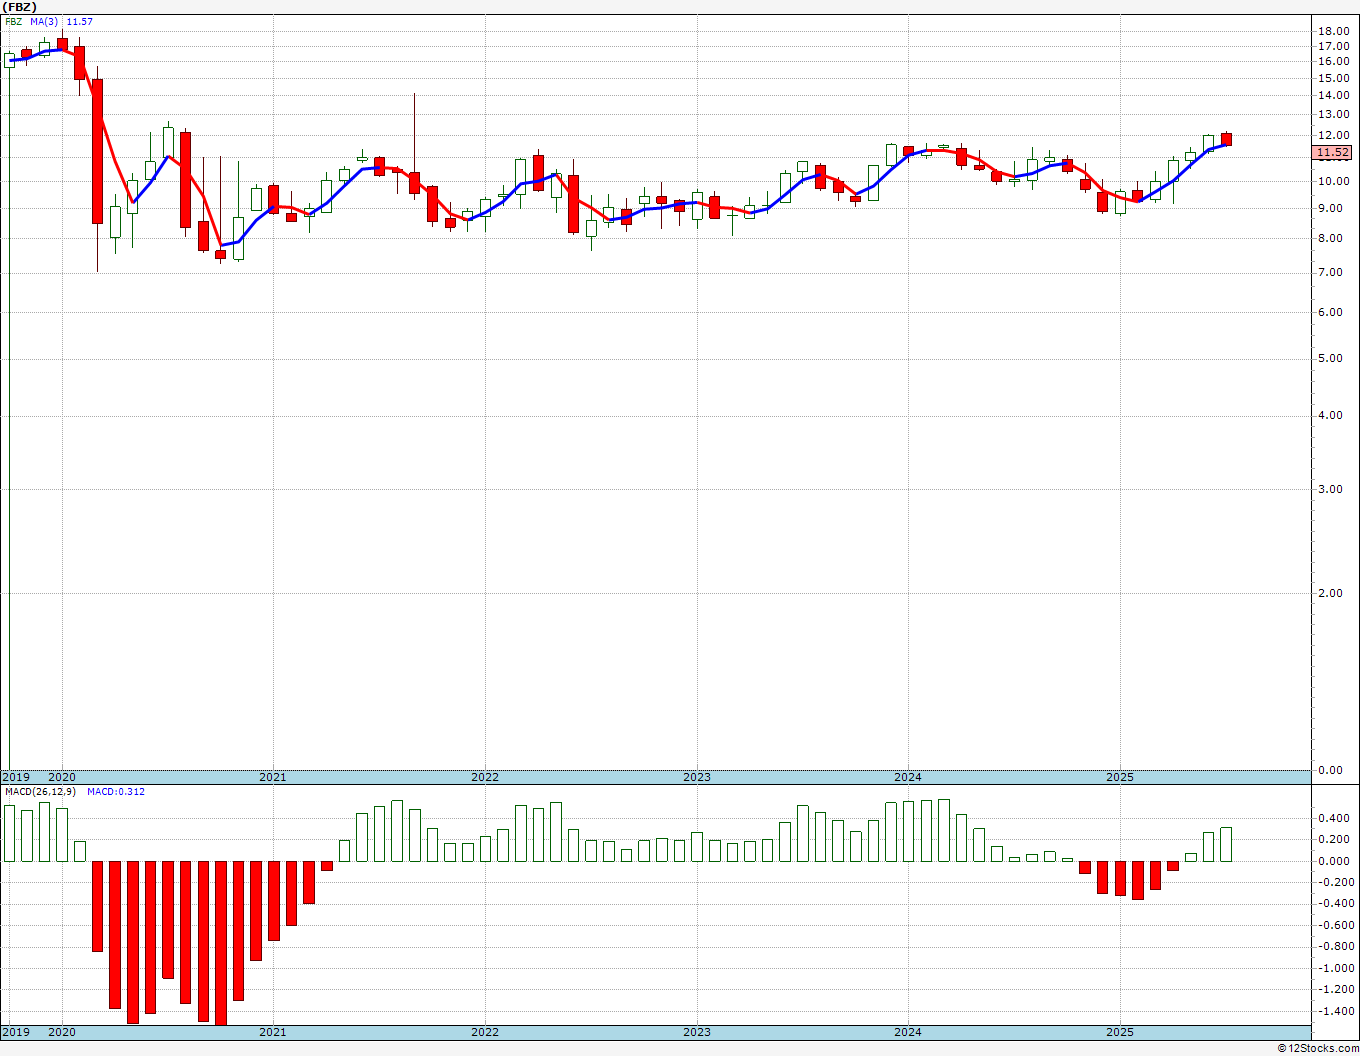Click the 10.00 price axis label
Viewport: 1360px width, 1056px height.
[1333, 181]
